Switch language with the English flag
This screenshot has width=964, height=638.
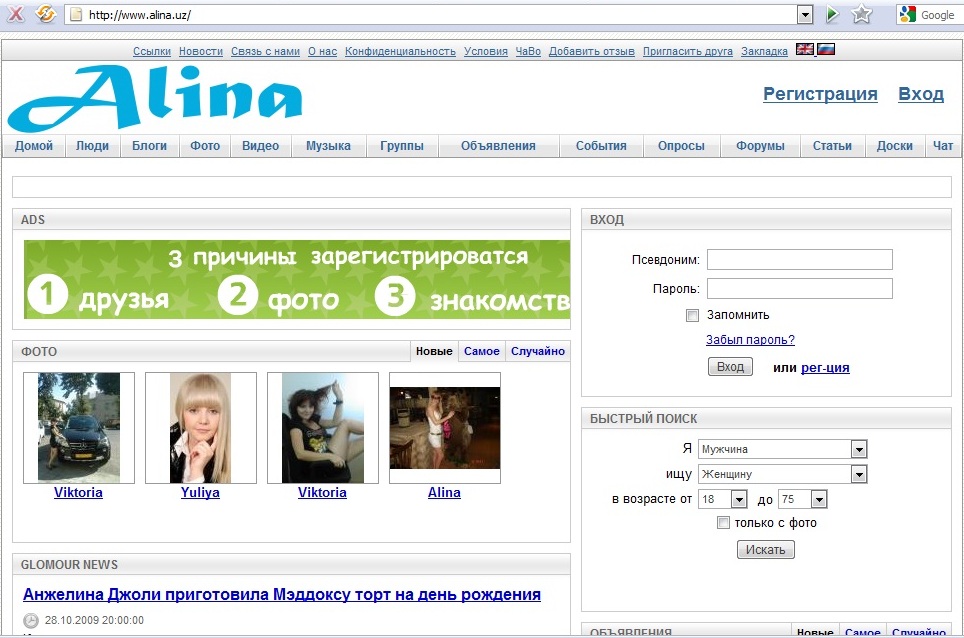tap(805, 49)
